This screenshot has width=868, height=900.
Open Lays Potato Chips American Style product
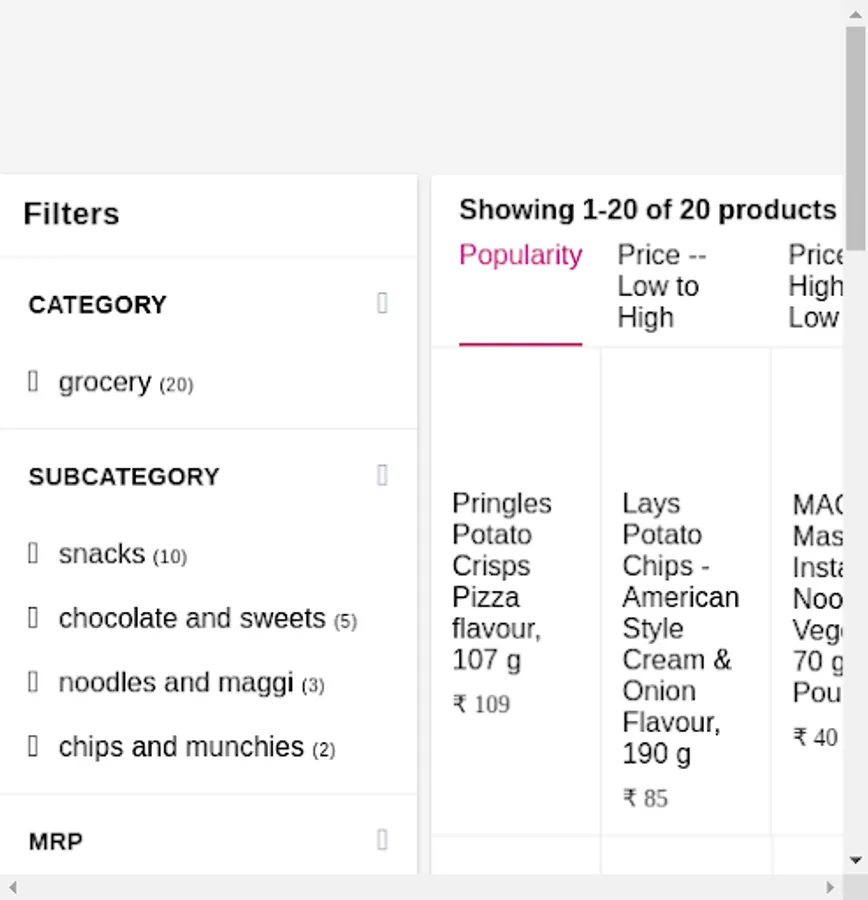[680, 628]
